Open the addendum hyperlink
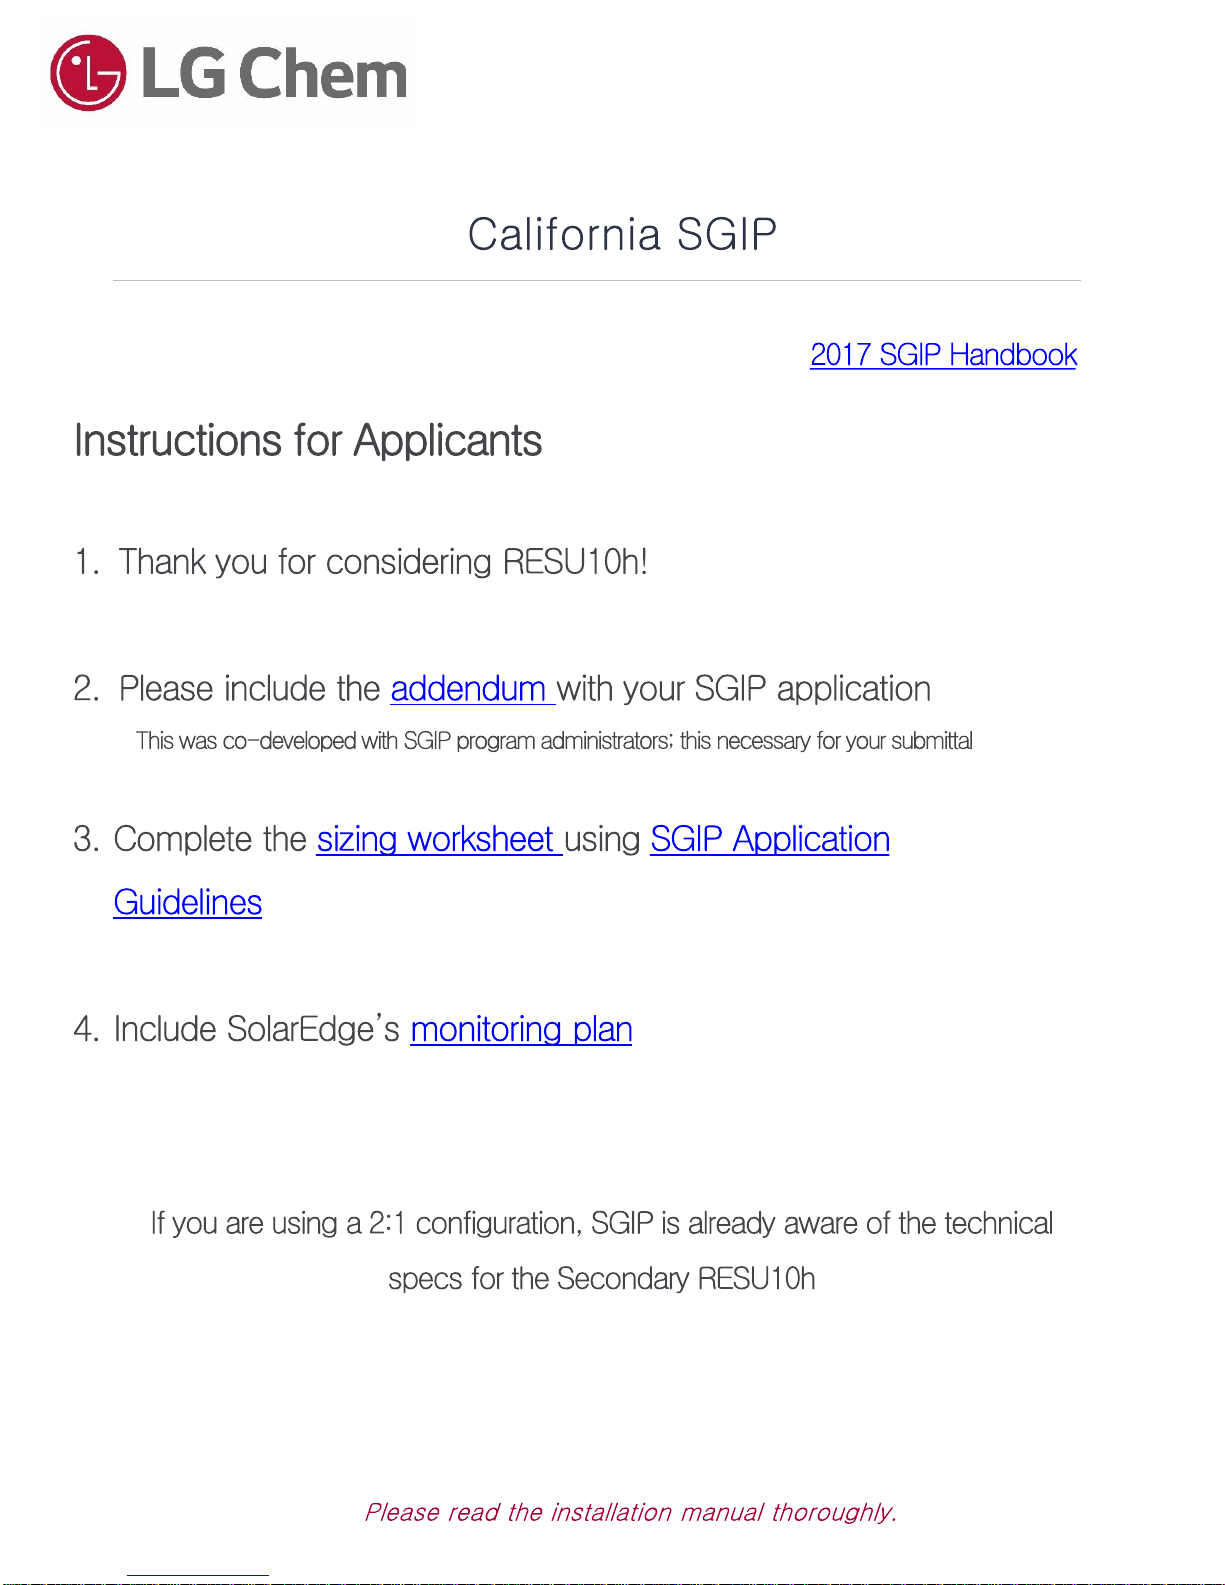Viewport: 1225px width, 1585px height. [x=472, y=689]
